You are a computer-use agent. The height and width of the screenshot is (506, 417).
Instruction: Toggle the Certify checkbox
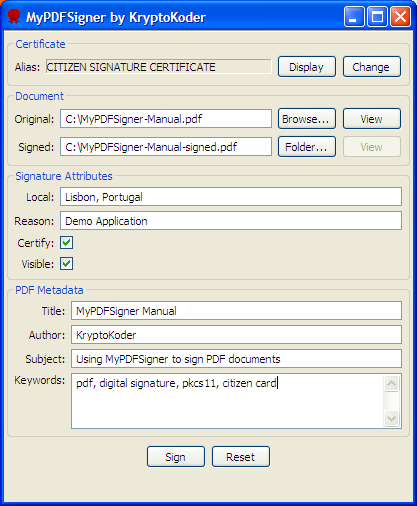click(66, 243)
